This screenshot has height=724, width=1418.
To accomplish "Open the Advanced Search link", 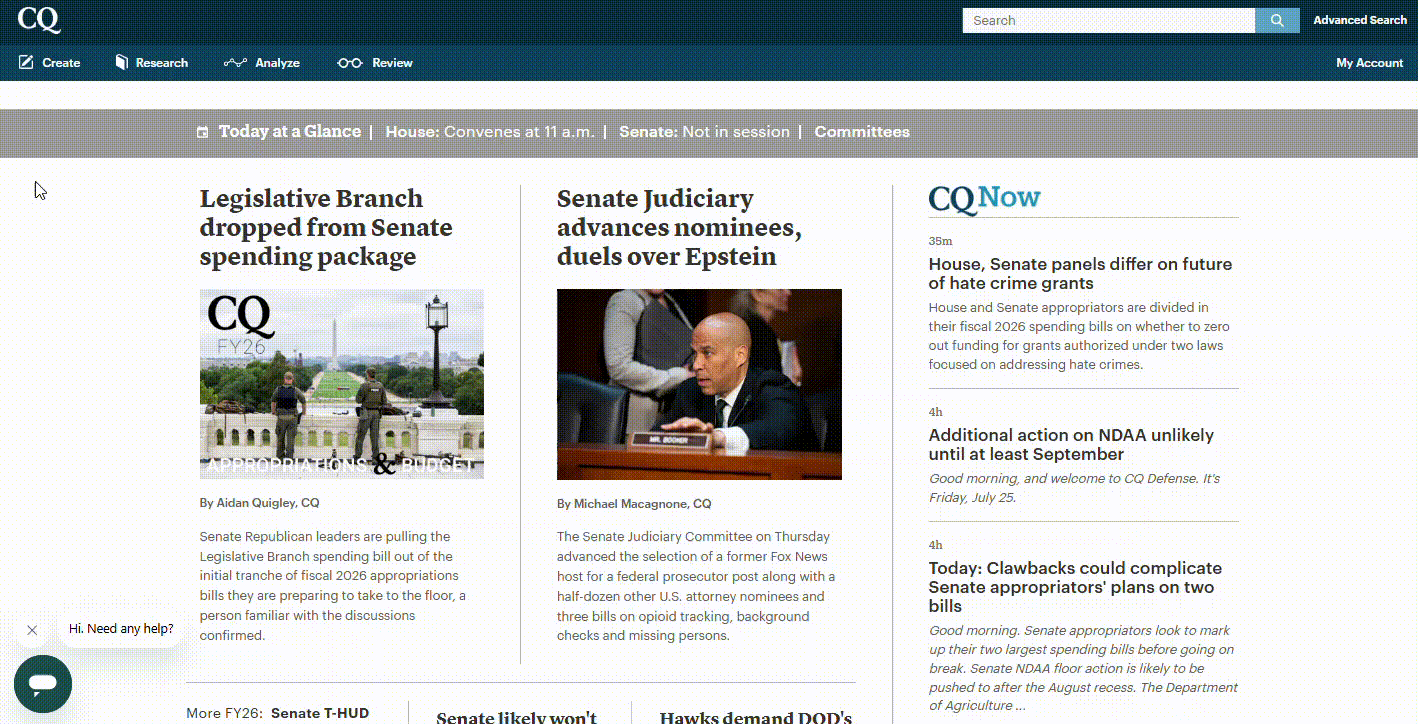I will pos(1360,20).
